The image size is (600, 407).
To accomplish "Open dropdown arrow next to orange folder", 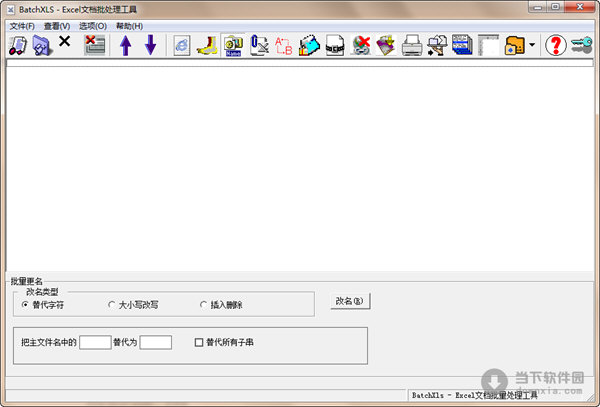I will point(532,45).
